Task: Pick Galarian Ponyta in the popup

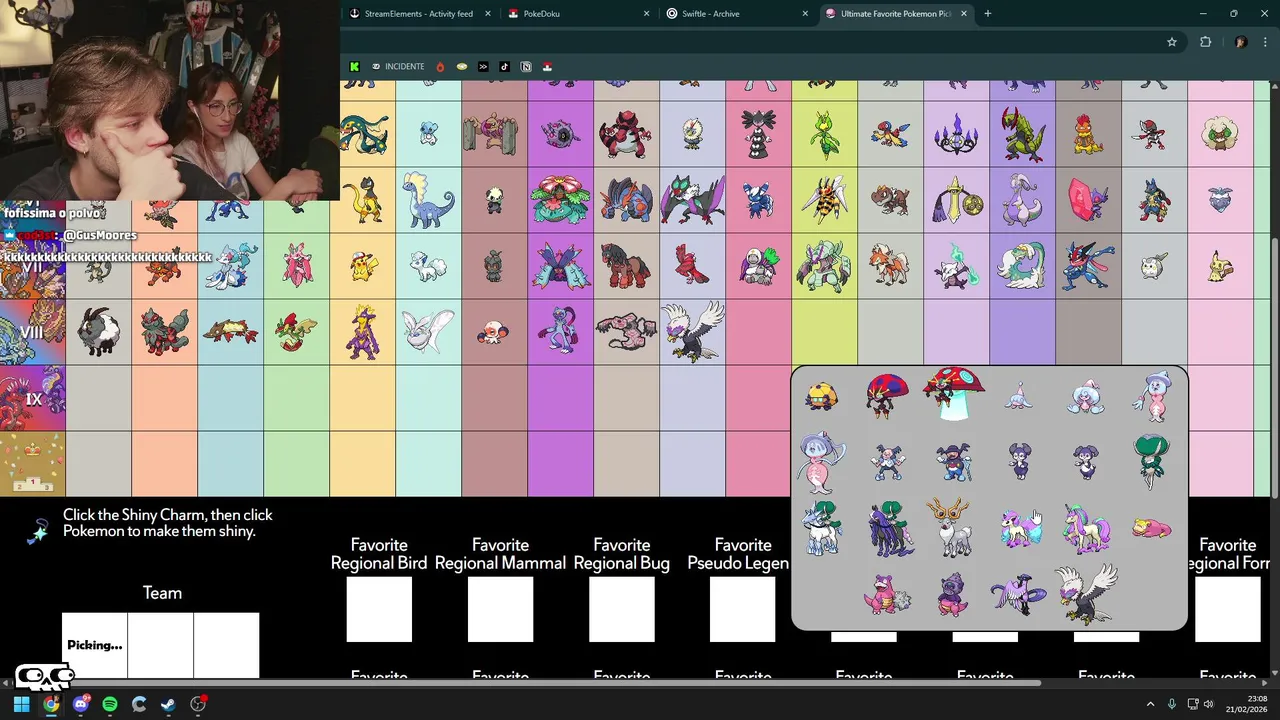Action: pos(1019,528)
